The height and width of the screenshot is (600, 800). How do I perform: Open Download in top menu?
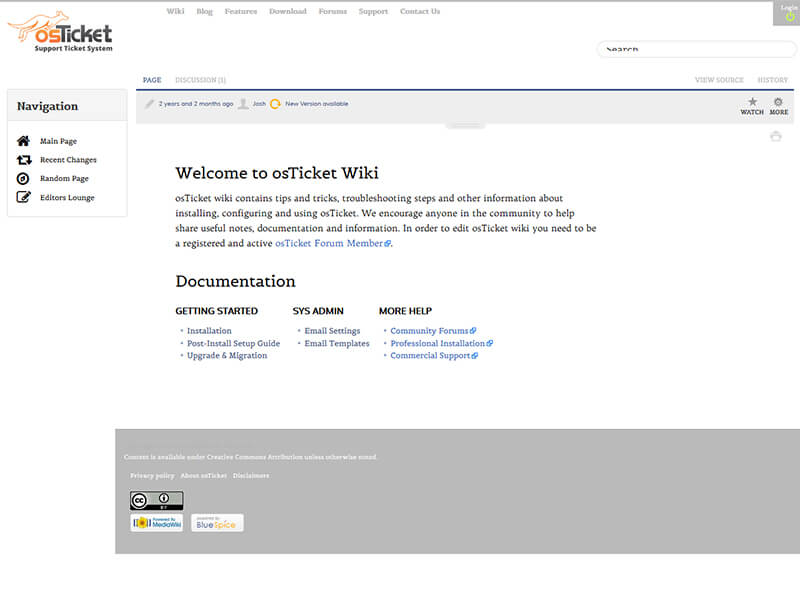pyautogui.click(x=288, y=11)
